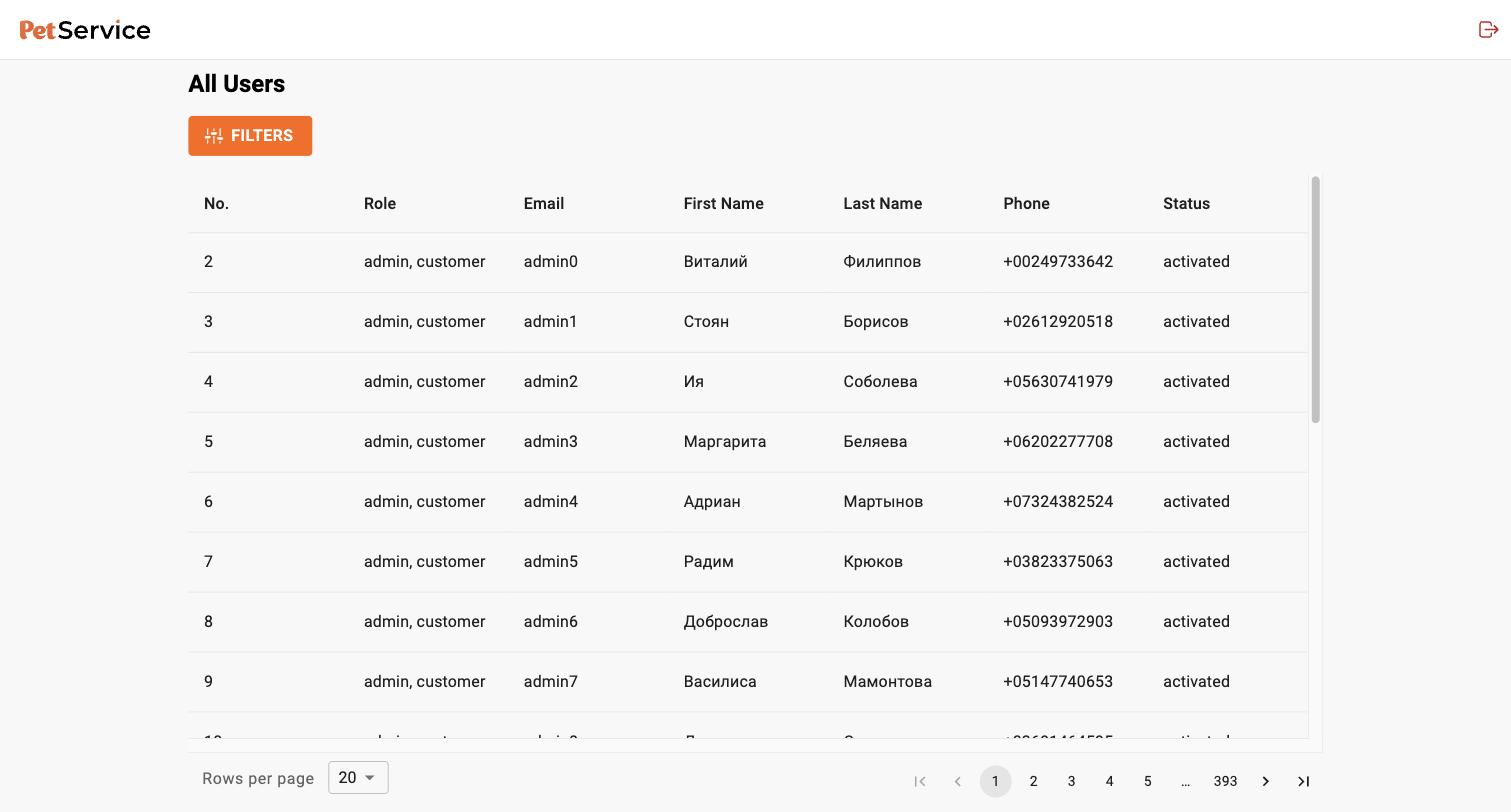Click last name Колобов
Screen dimensions: 1511x812
click(876, 621)
